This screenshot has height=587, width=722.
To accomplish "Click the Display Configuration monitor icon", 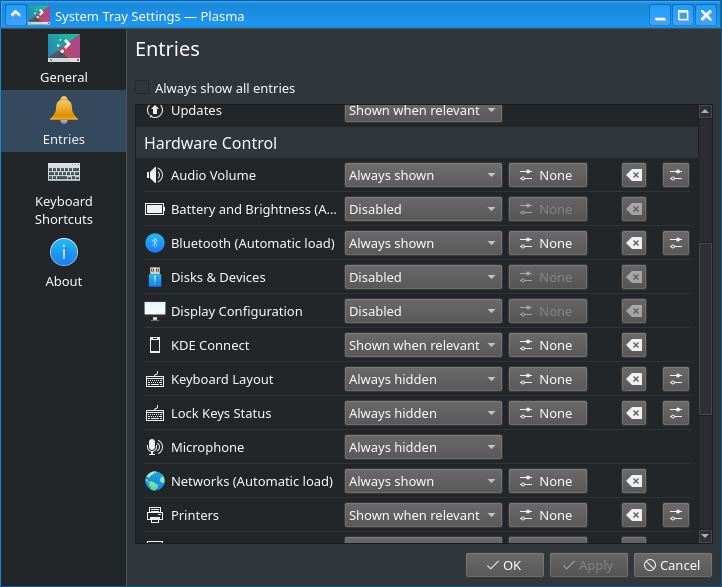I will (155, 311).
